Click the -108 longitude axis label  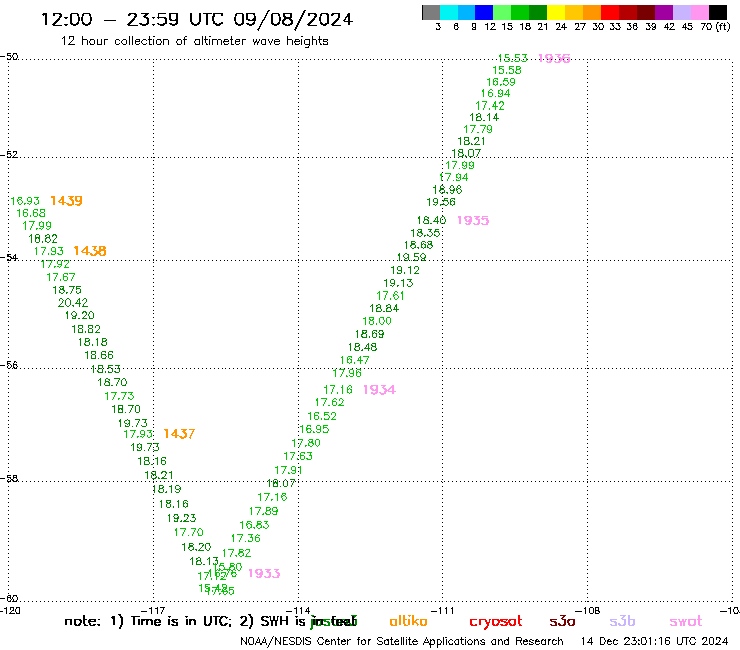(588, 610)
